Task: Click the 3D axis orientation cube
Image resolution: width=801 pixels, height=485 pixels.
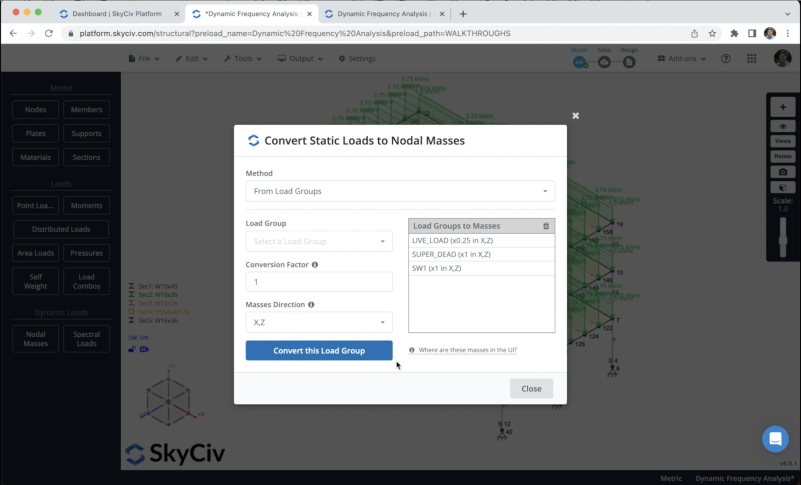Action: pyautogui.click(x=169, y=400)
